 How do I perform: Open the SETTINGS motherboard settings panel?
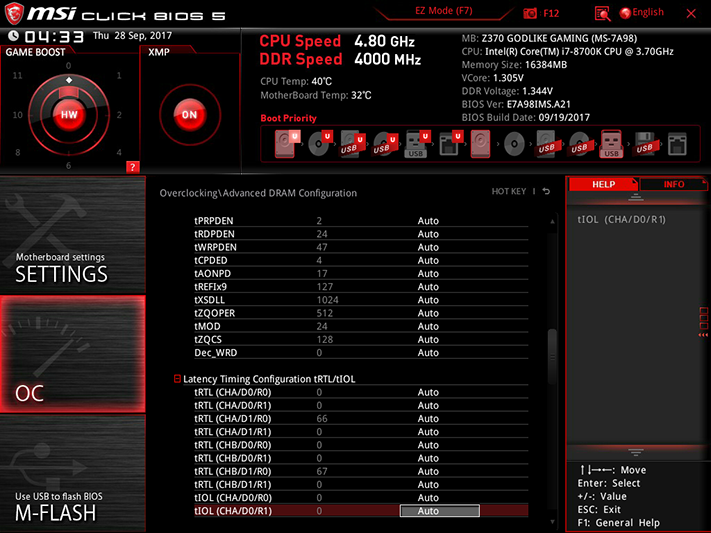click(73, 235)
